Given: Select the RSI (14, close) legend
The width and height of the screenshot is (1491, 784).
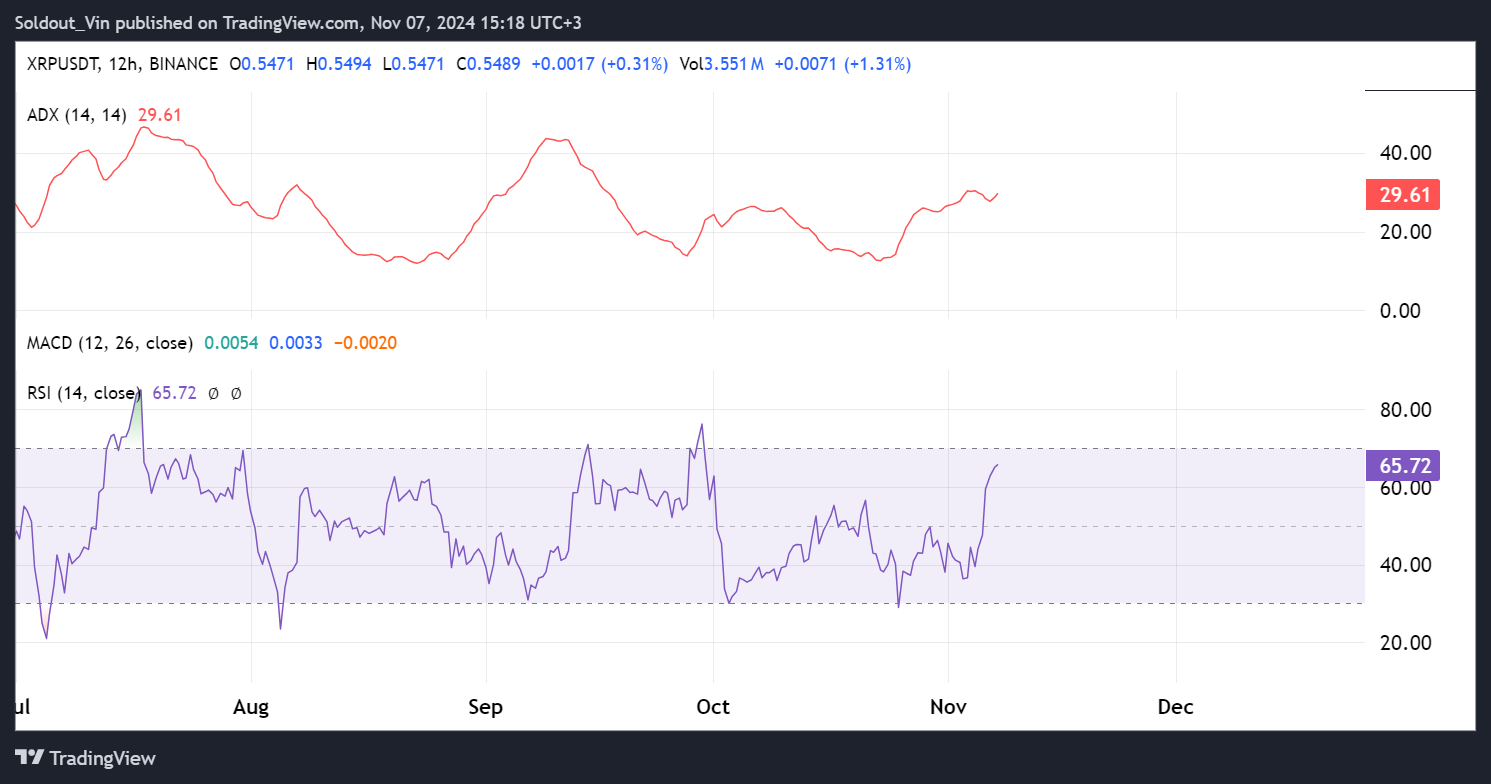Looking at the screenshot, I should [x=84, y=394].
